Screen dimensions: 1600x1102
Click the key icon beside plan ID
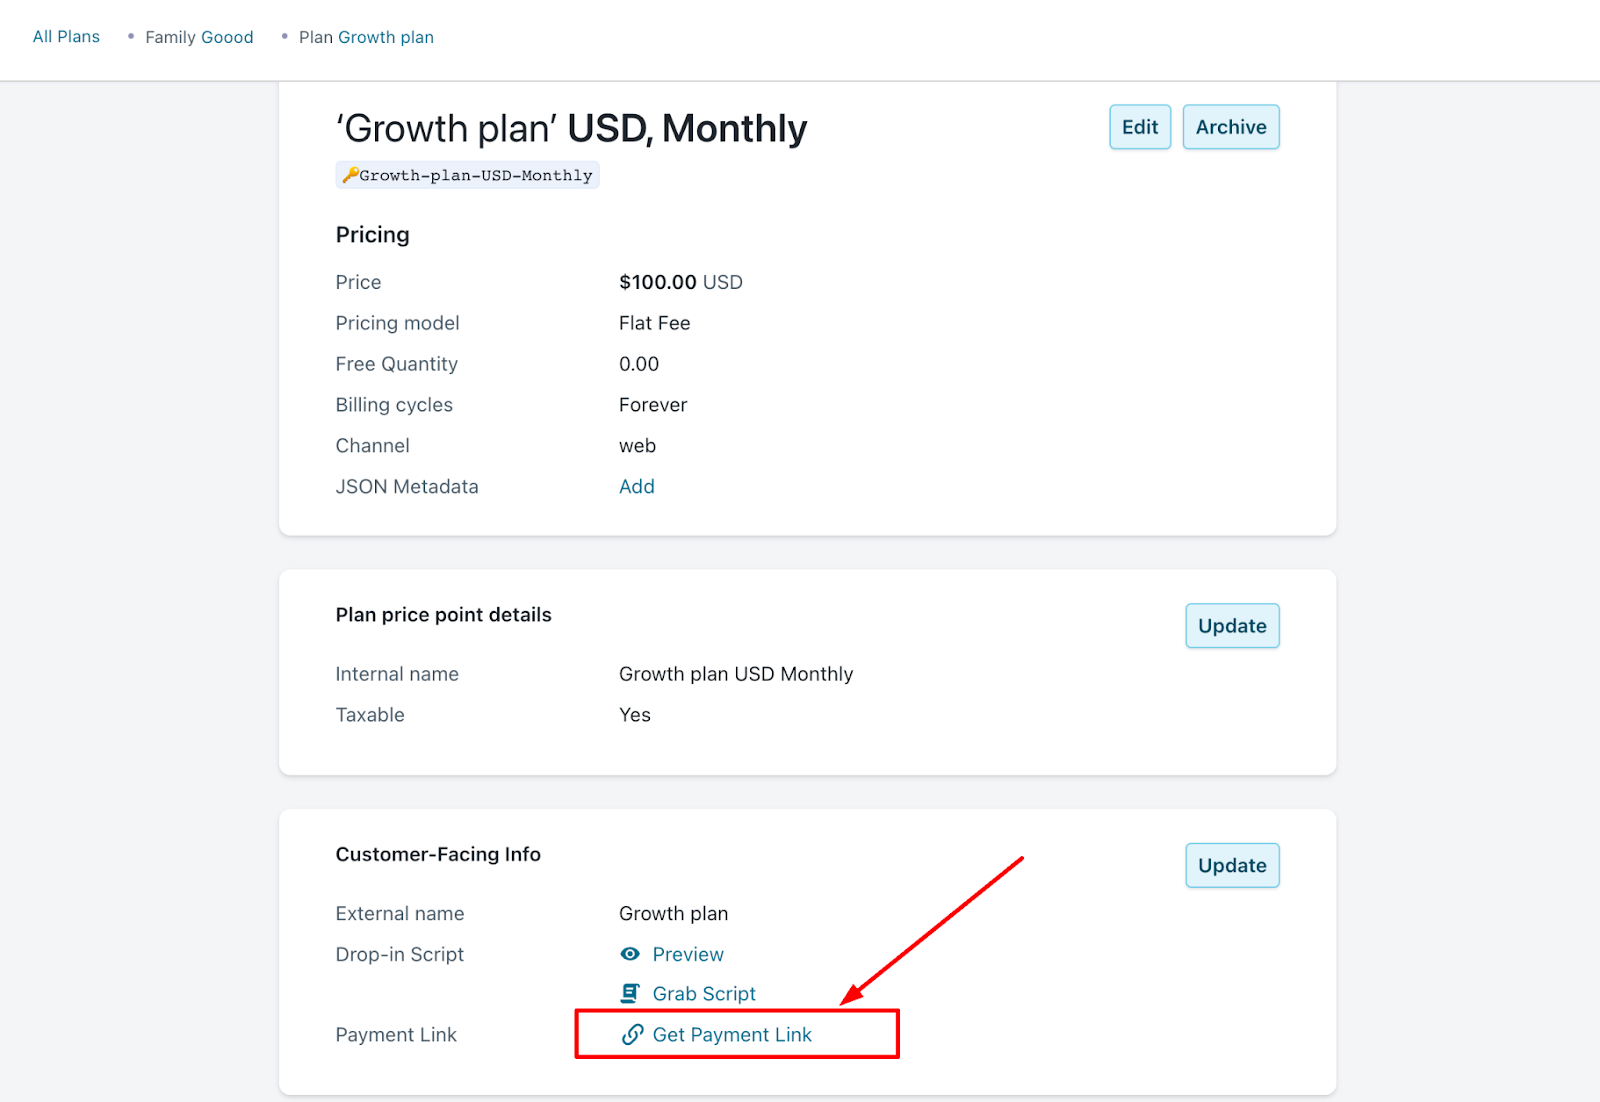coord(350,175)
